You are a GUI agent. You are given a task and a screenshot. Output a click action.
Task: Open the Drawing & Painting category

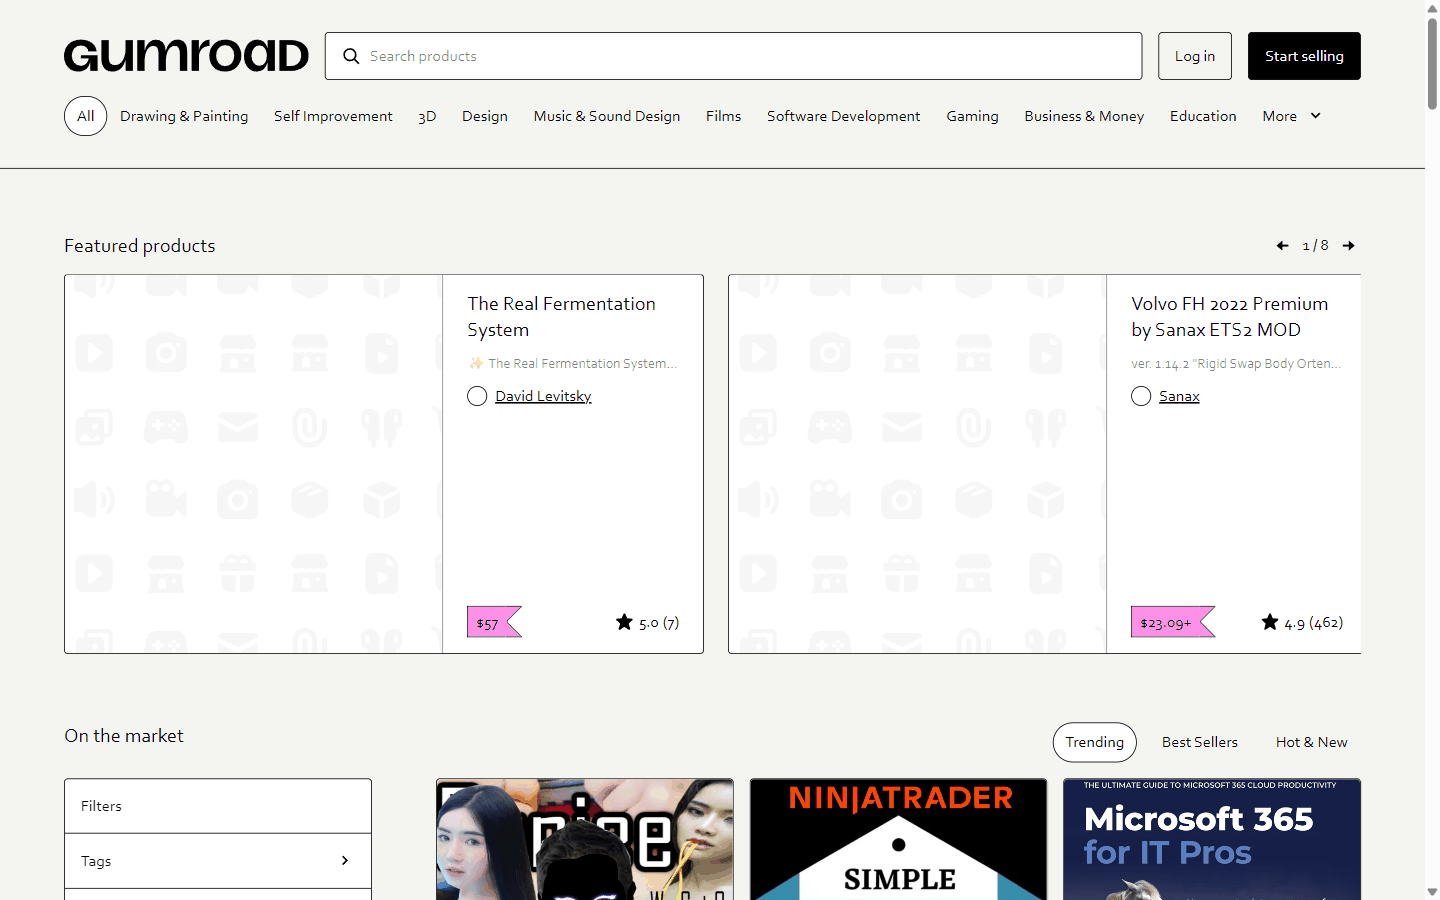pyautogui.click(x=184, y=116)
